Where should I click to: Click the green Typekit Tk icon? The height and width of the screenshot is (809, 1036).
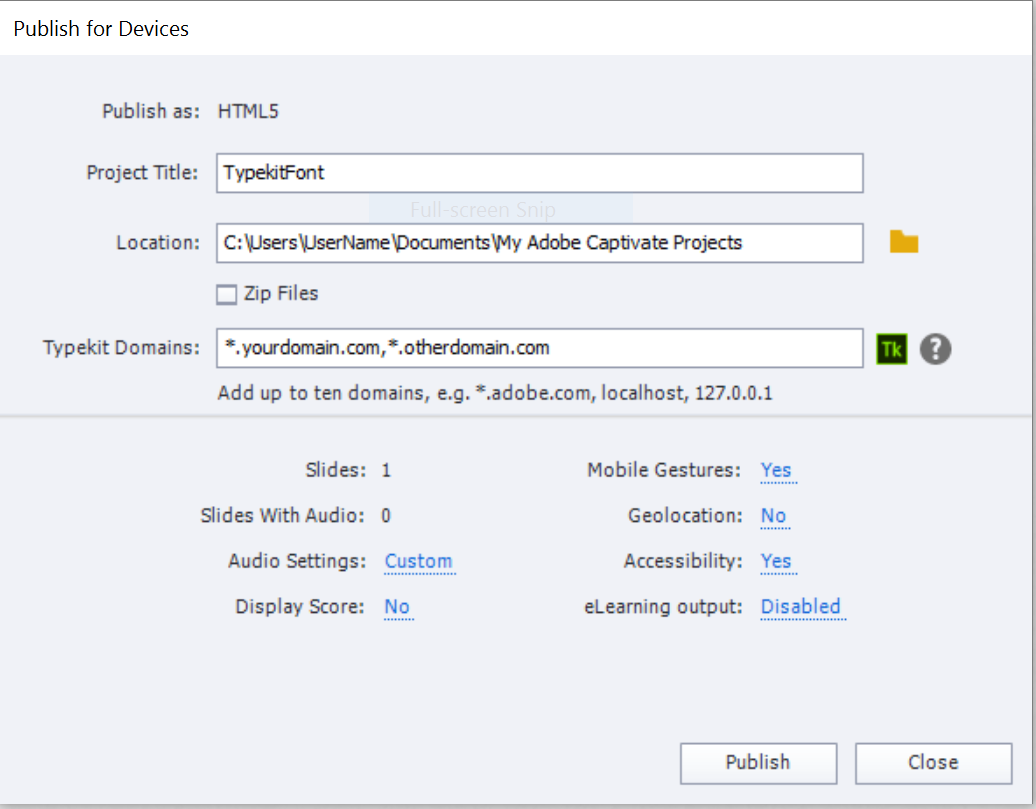890,349
